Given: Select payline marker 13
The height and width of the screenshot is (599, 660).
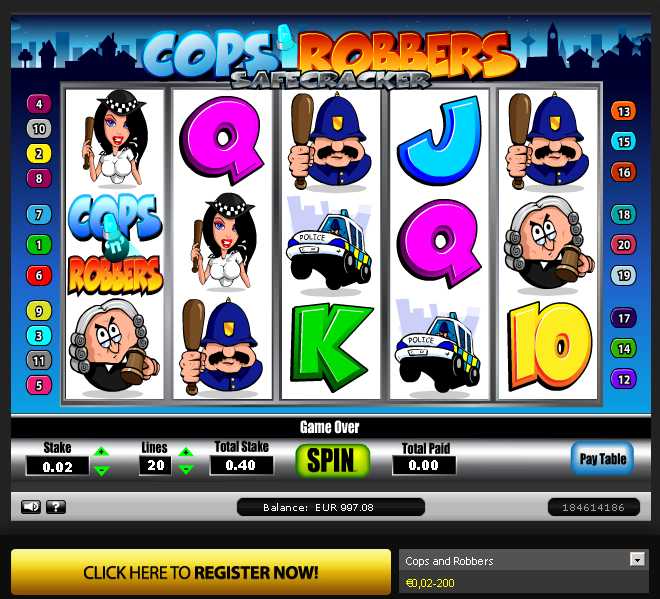Looking at the screenshot, I should click(x=623, y=112).
